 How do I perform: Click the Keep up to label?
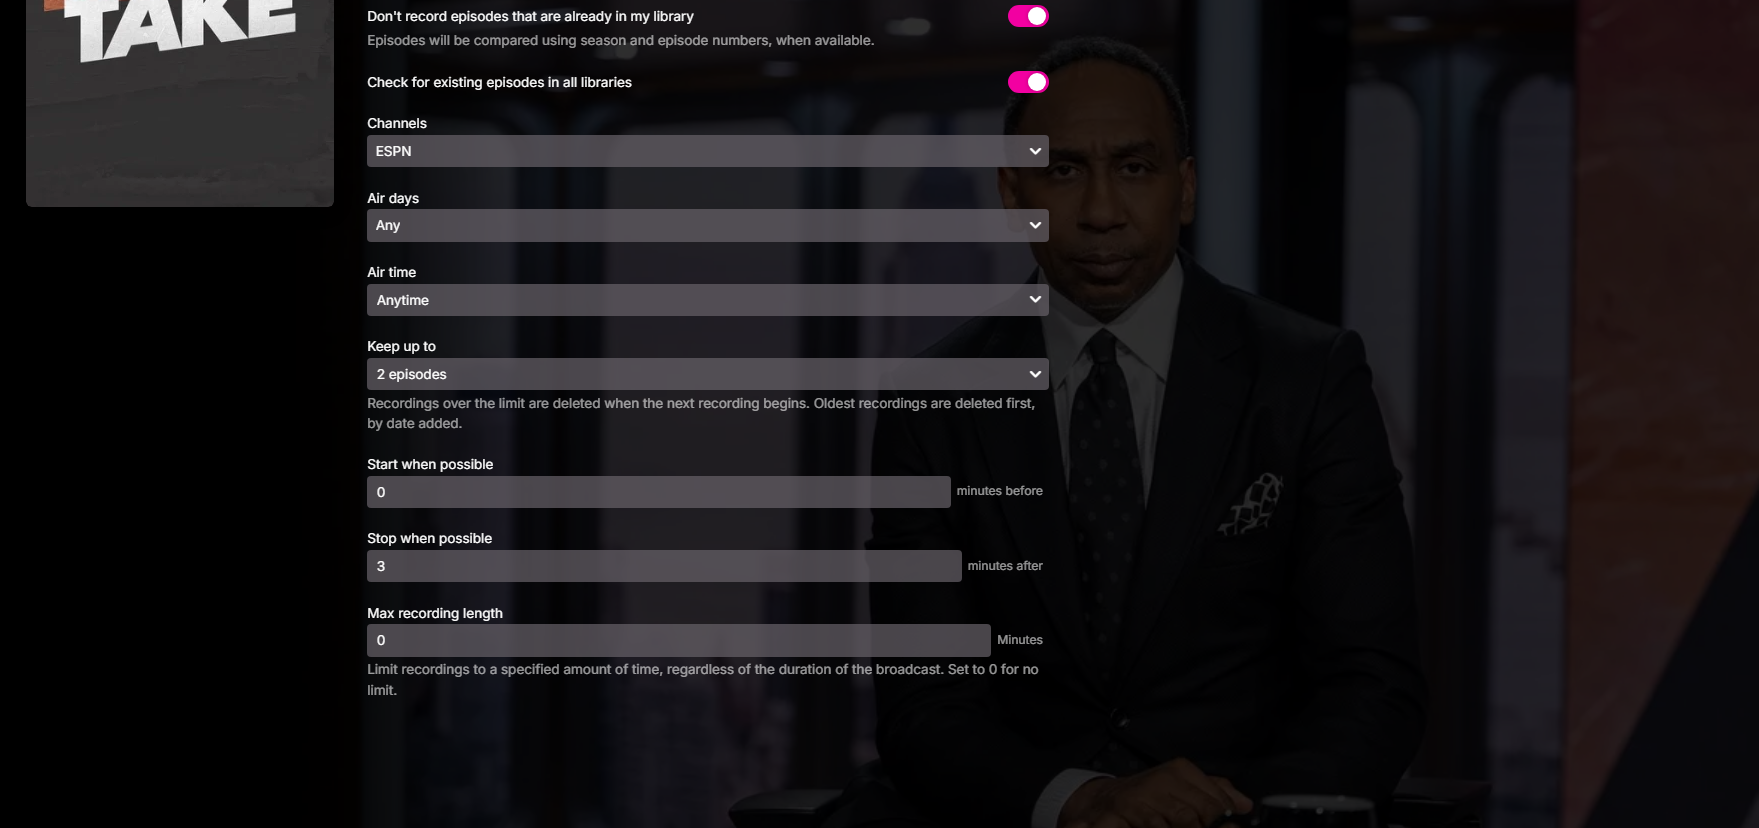[401, 346]
